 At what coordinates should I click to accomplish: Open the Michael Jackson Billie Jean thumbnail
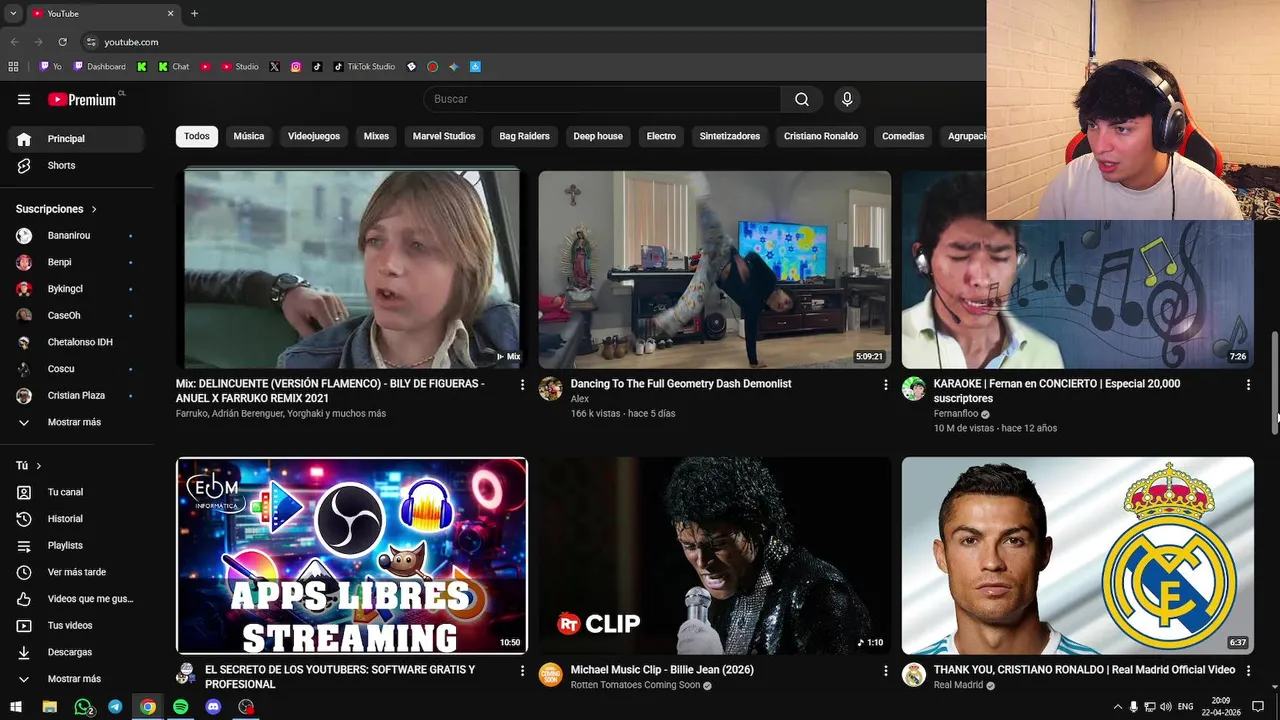715,556
